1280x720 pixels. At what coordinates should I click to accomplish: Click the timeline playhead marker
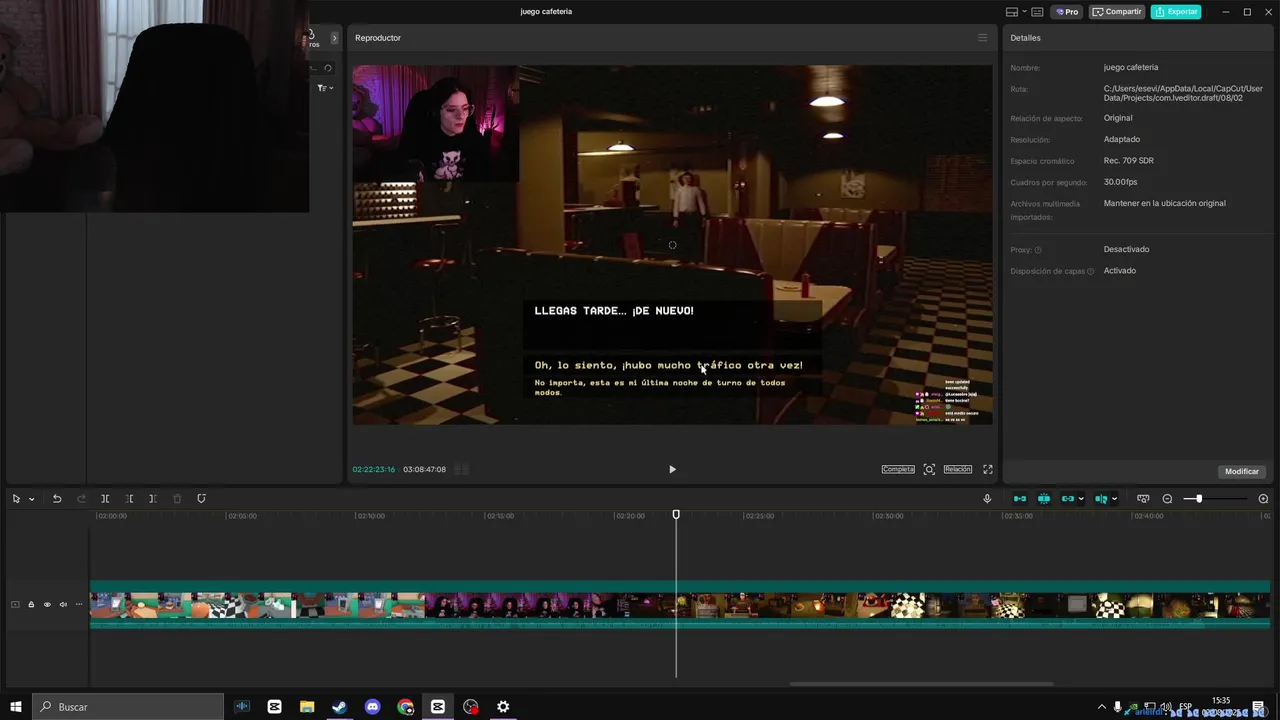coord(676,514)
